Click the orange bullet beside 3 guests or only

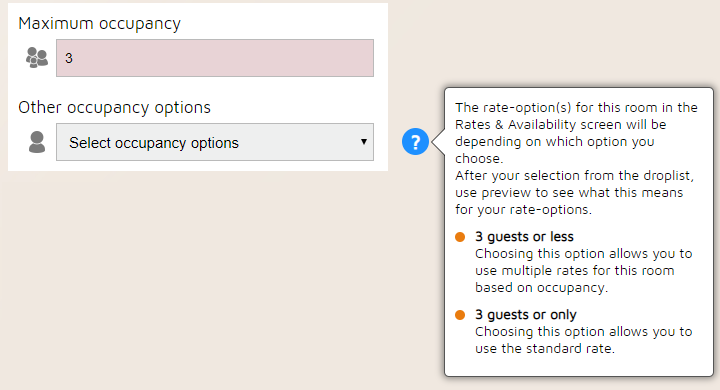pos(460,315)
